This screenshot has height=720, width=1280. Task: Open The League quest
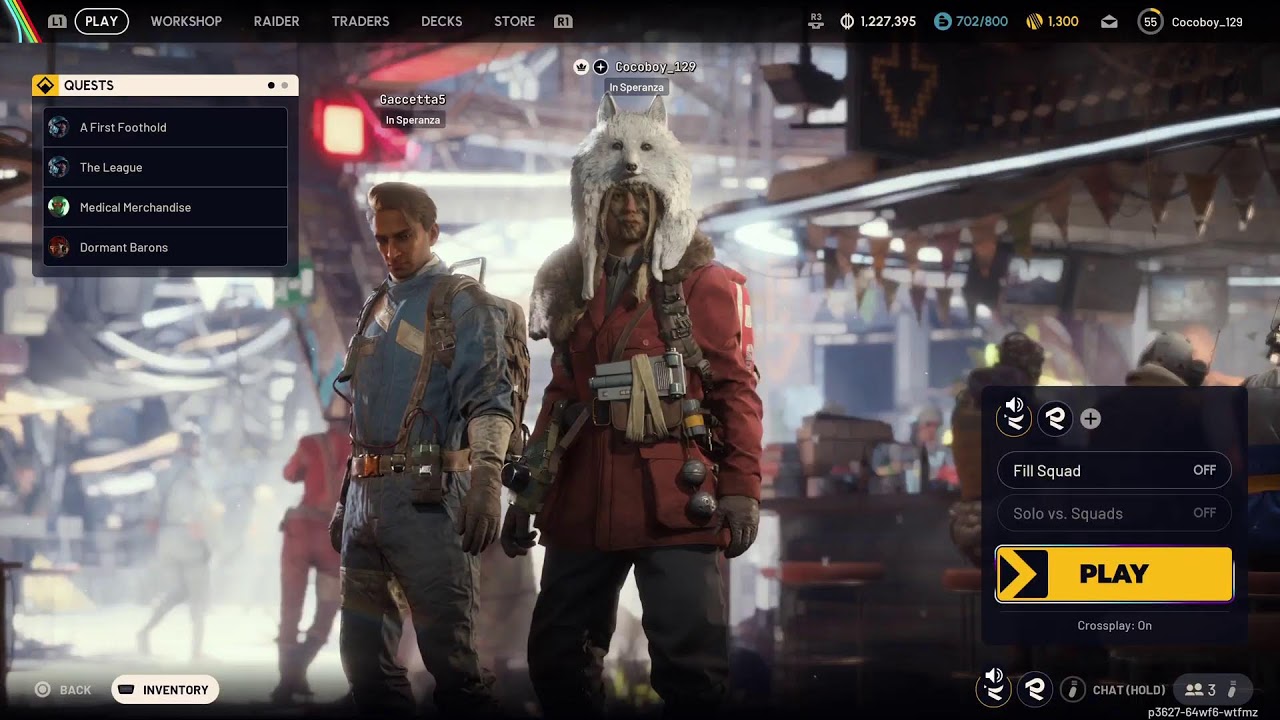165,167
